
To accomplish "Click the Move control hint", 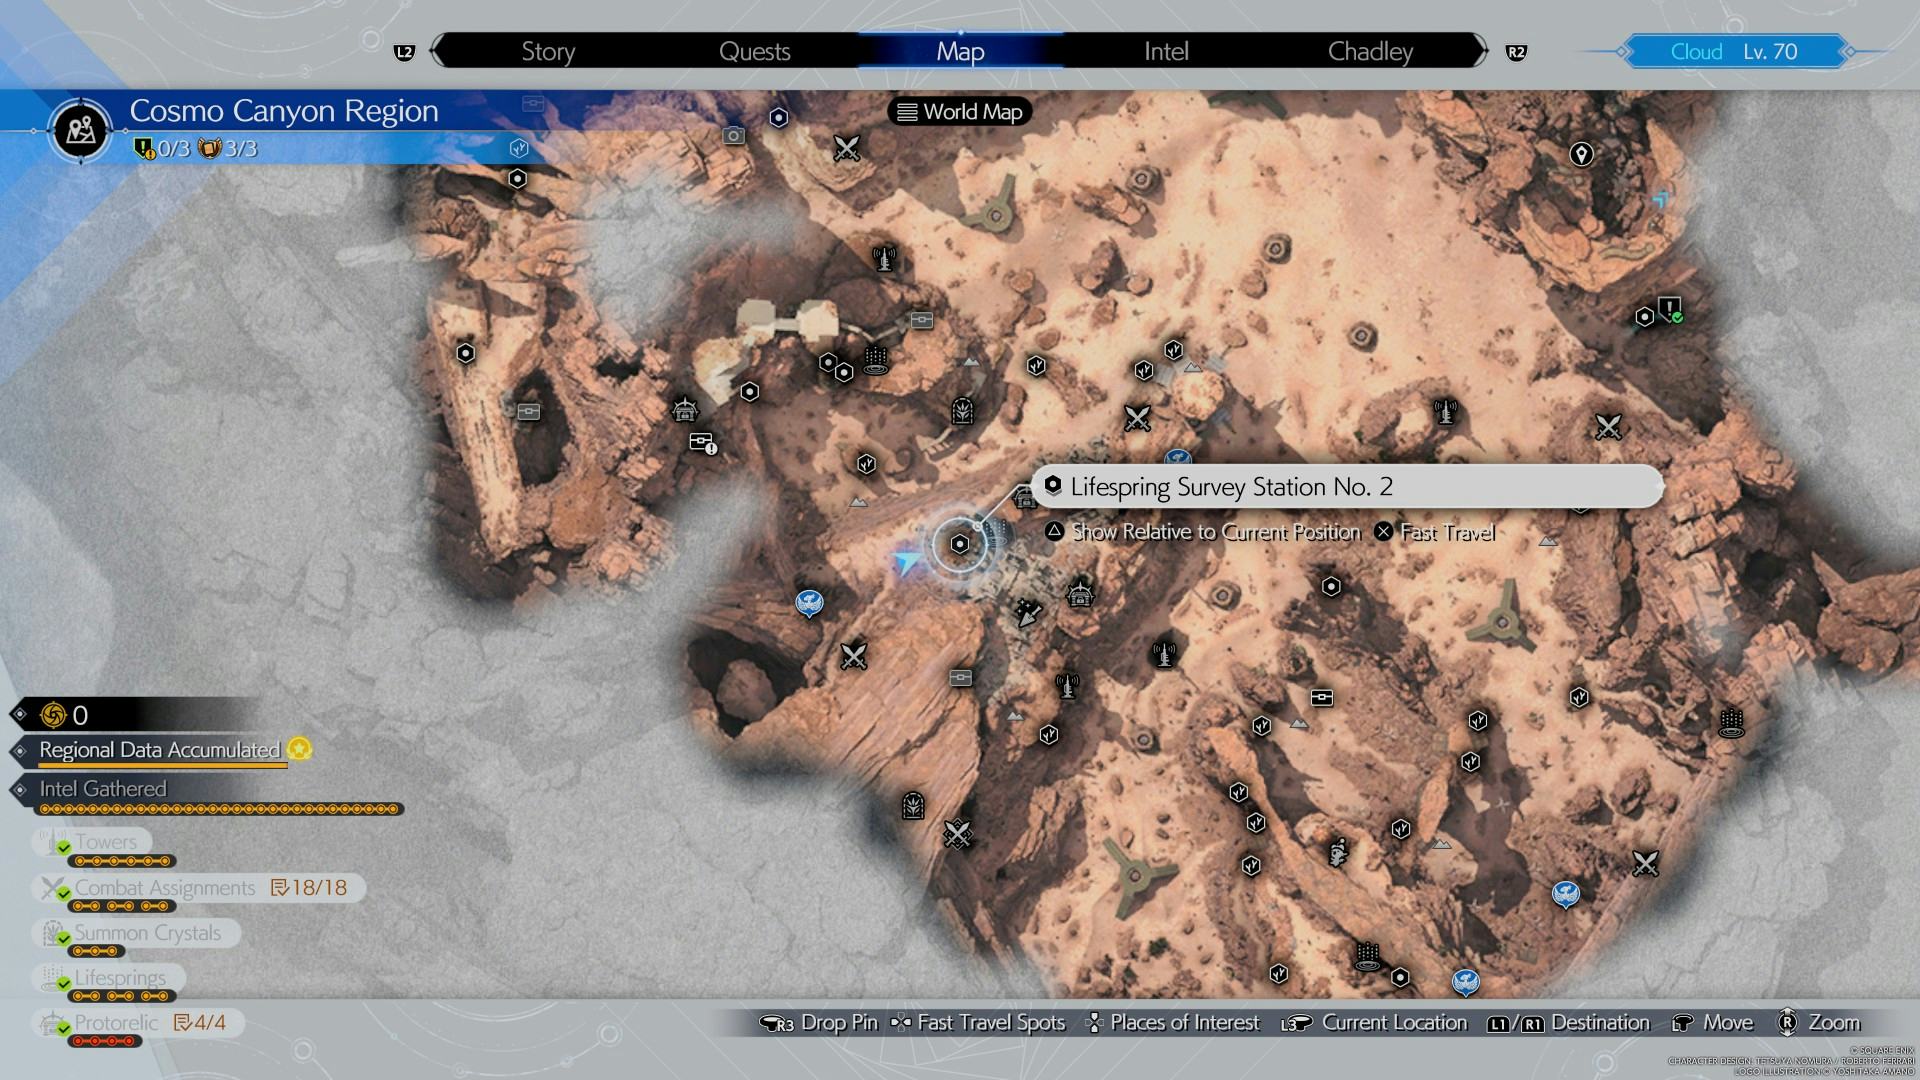I will pos(1712,1023).
